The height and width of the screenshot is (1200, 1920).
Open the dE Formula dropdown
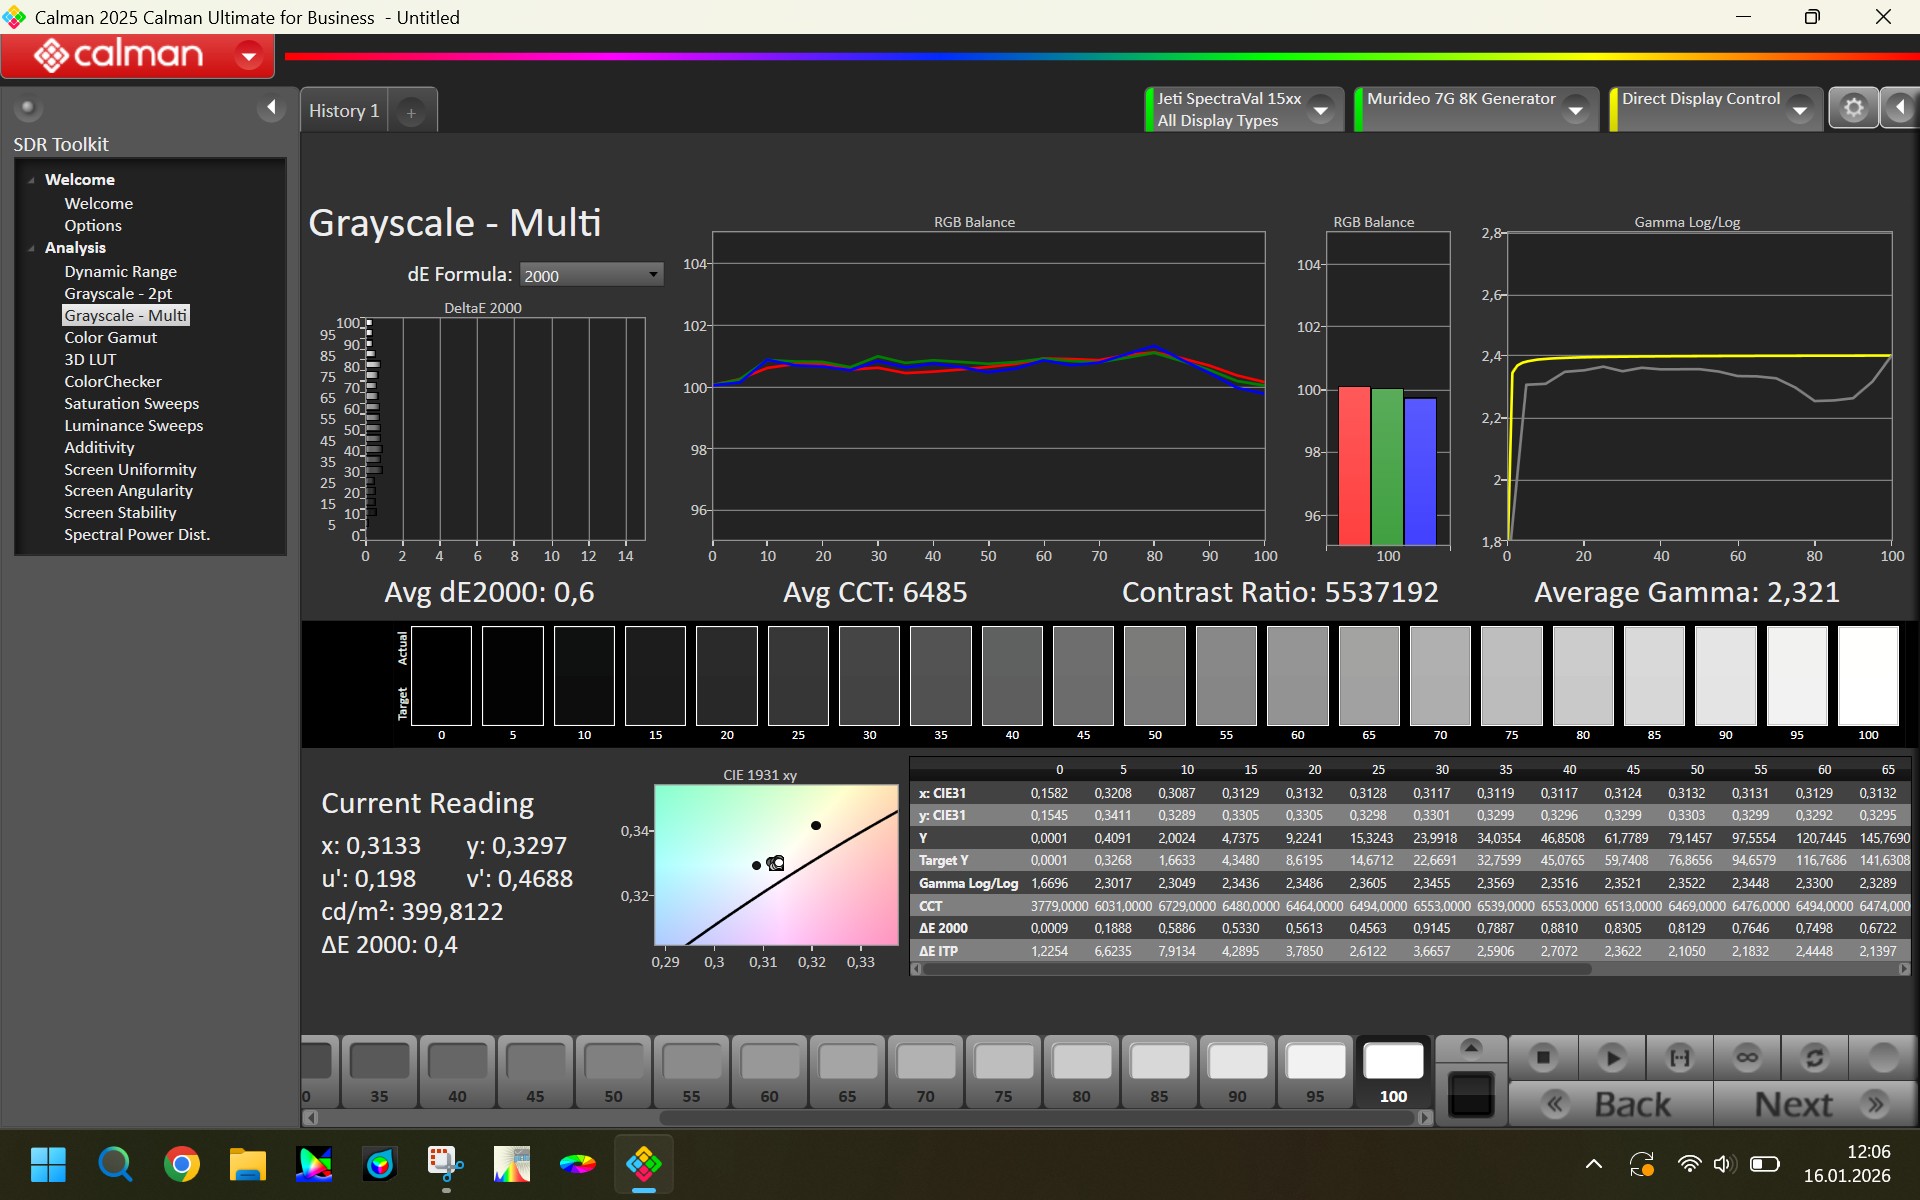pos(591,275)
